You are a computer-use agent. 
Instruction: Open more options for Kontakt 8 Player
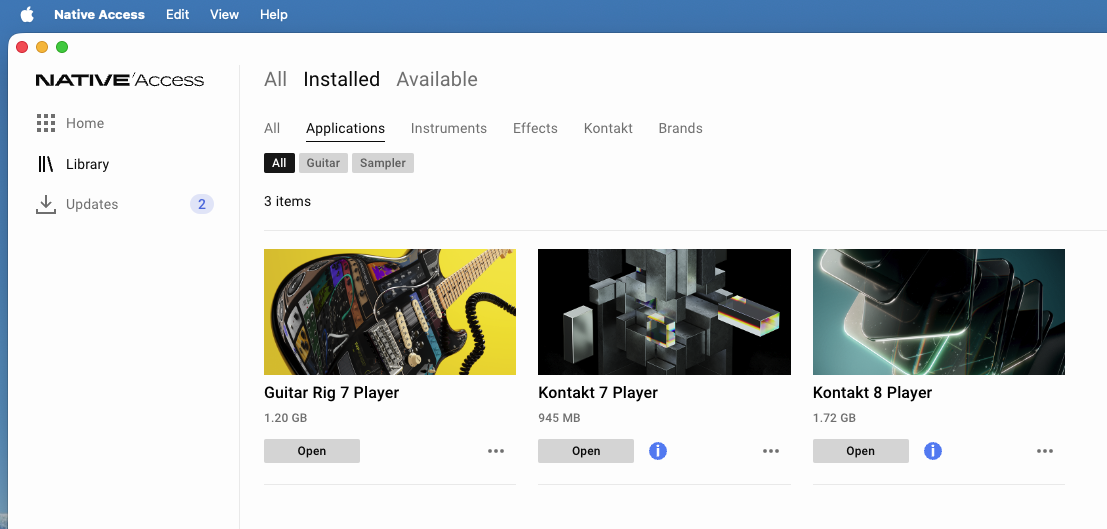(1045, 451)
